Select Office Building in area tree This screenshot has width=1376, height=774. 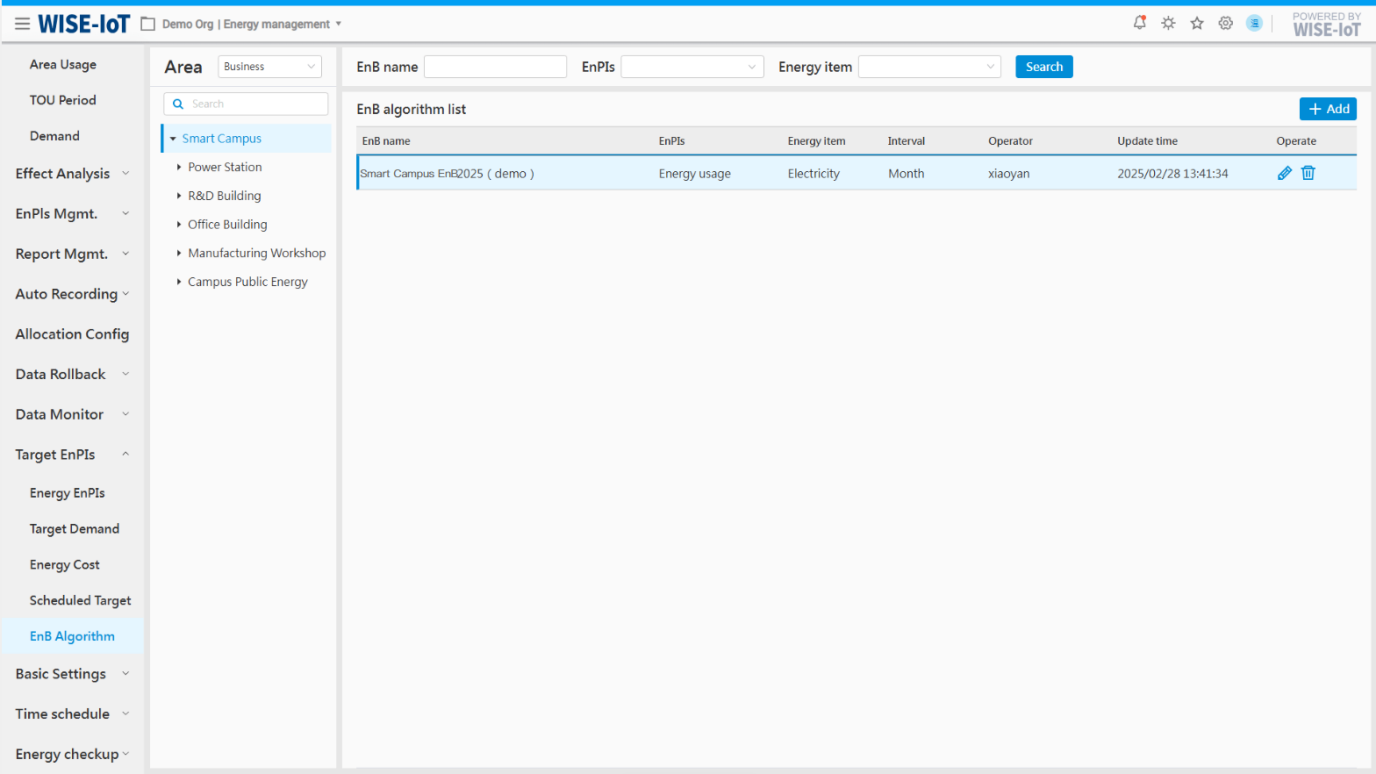(x=227, y=225)
